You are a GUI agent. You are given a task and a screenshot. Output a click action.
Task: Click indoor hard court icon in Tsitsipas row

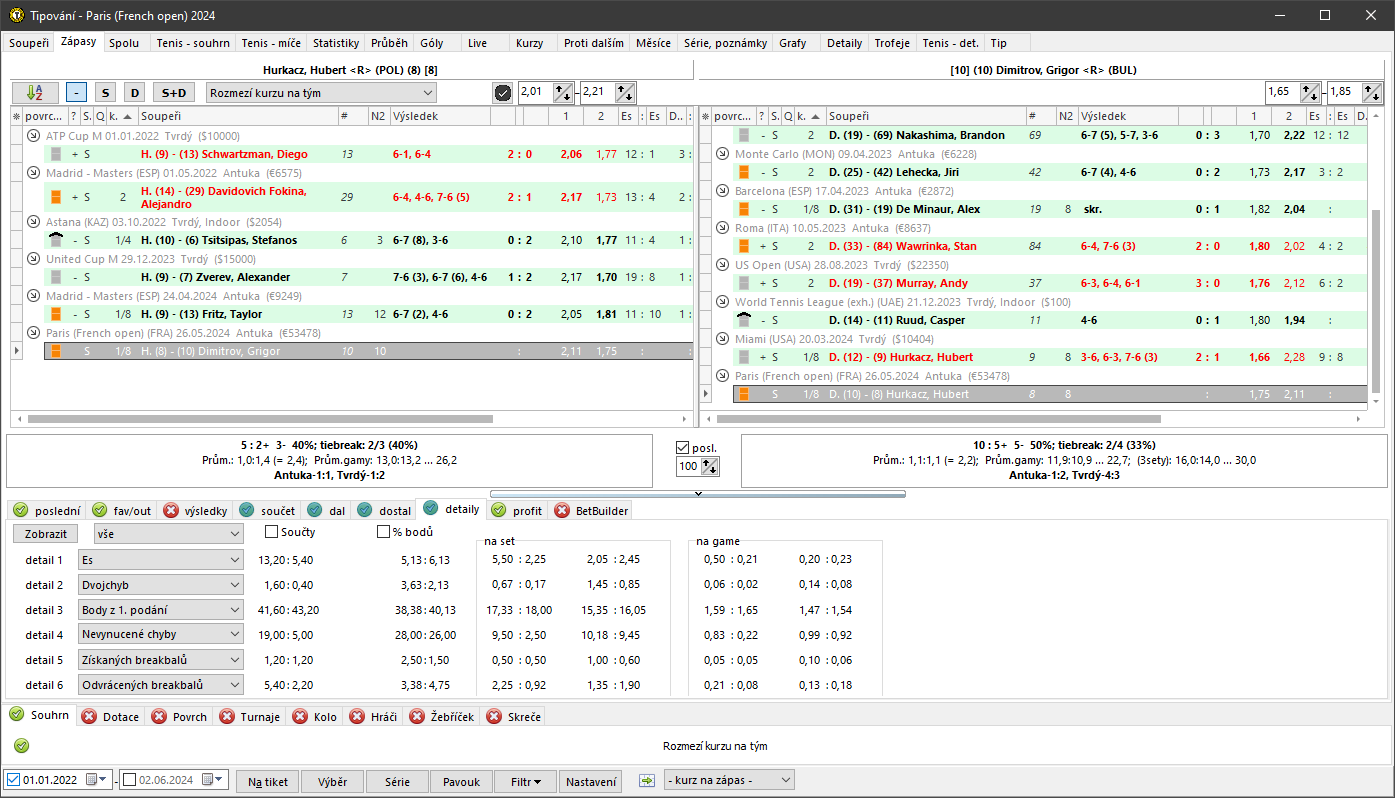[56, 240]
